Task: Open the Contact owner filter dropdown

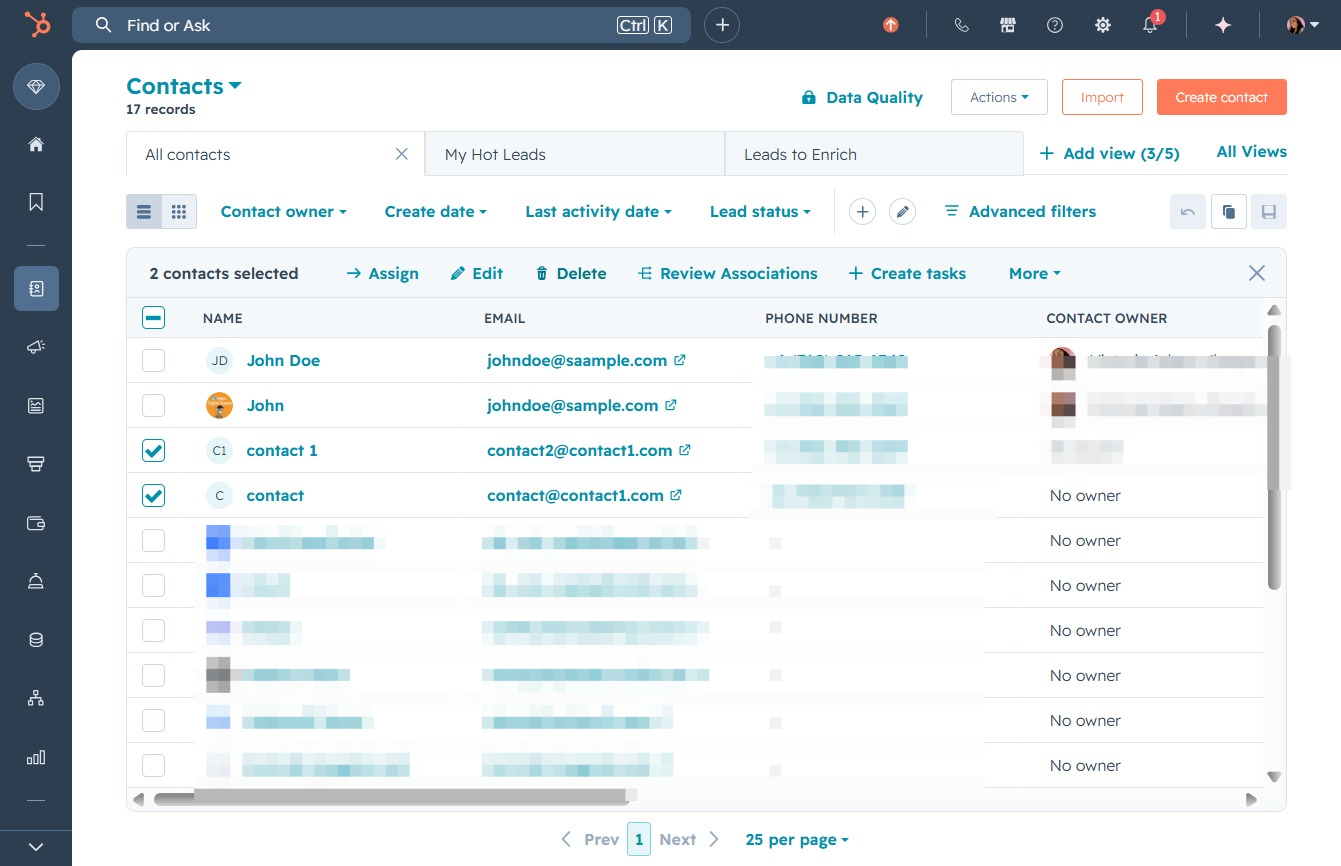Action: (x=284, y=212)
